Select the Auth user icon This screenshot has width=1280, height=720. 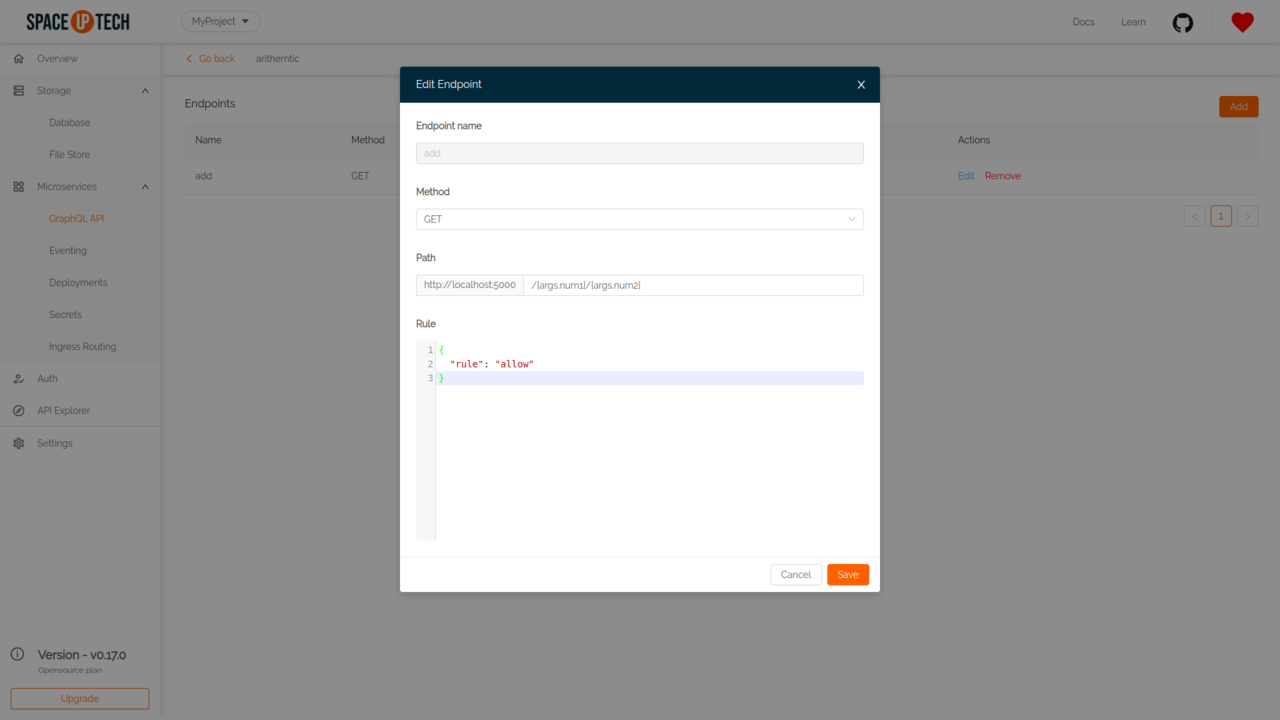18,378
